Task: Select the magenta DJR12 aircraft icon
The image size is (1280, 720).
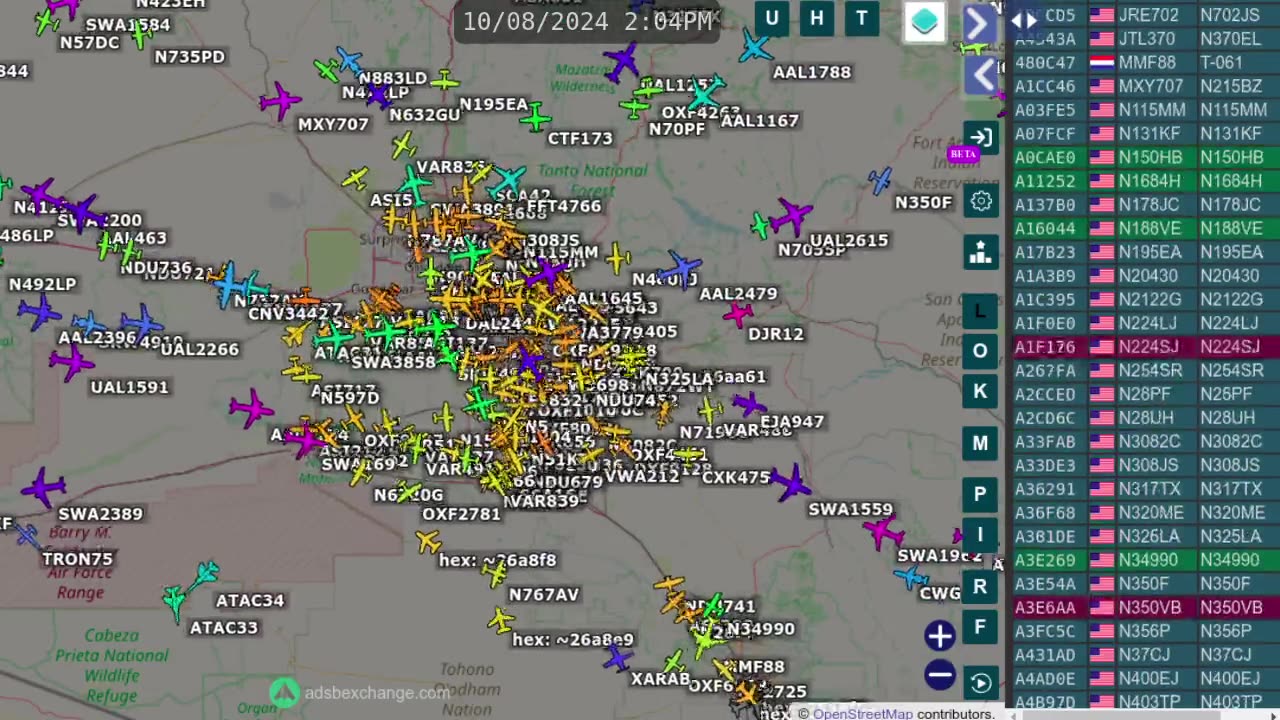Action: click(738, 314)
